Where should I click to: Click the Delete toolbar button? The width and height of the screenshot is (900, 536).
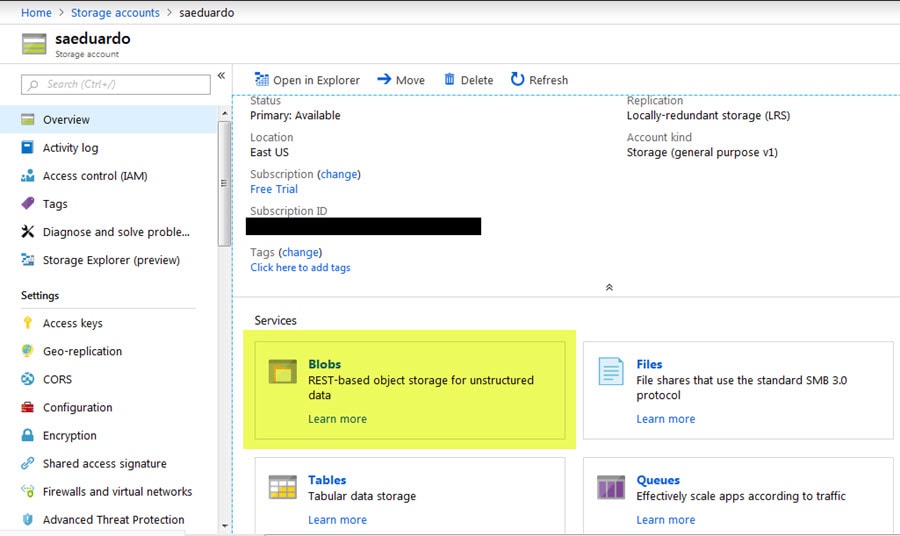(468, 80)
